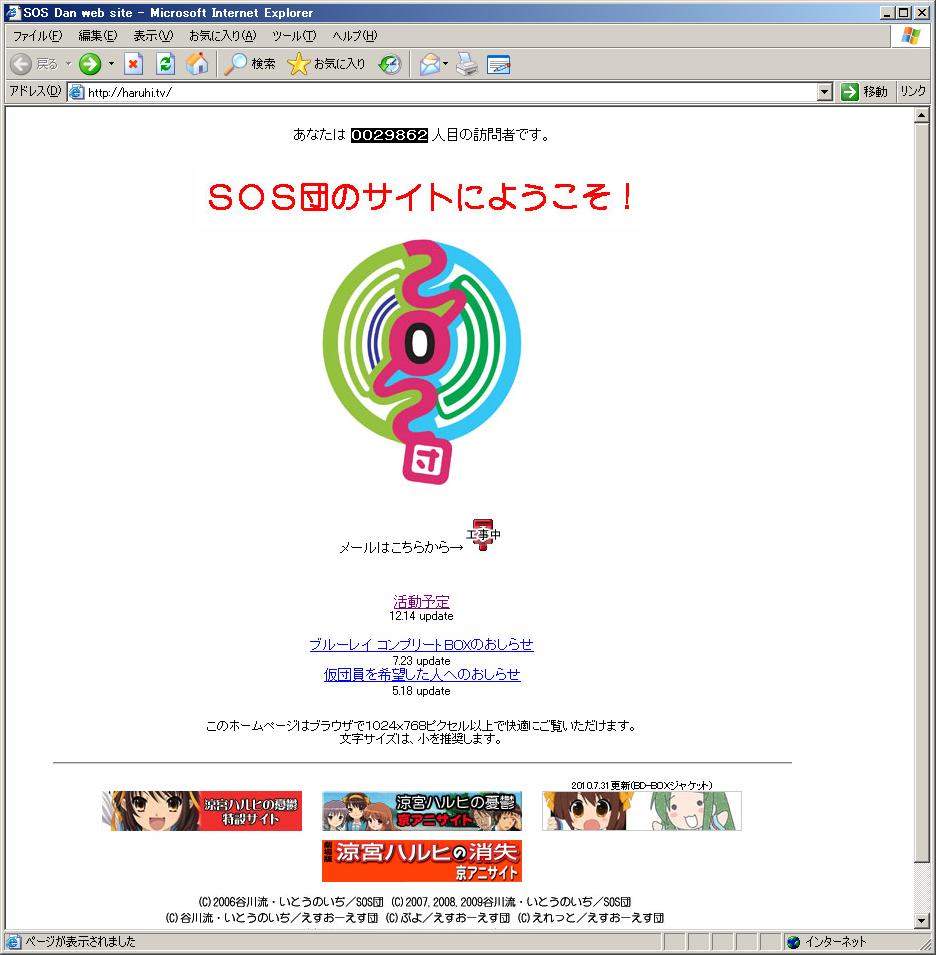The image size is (936, 955).
Task: Click the 'お気に入り' label beside the toolbar star
Action: click(339, 64)
